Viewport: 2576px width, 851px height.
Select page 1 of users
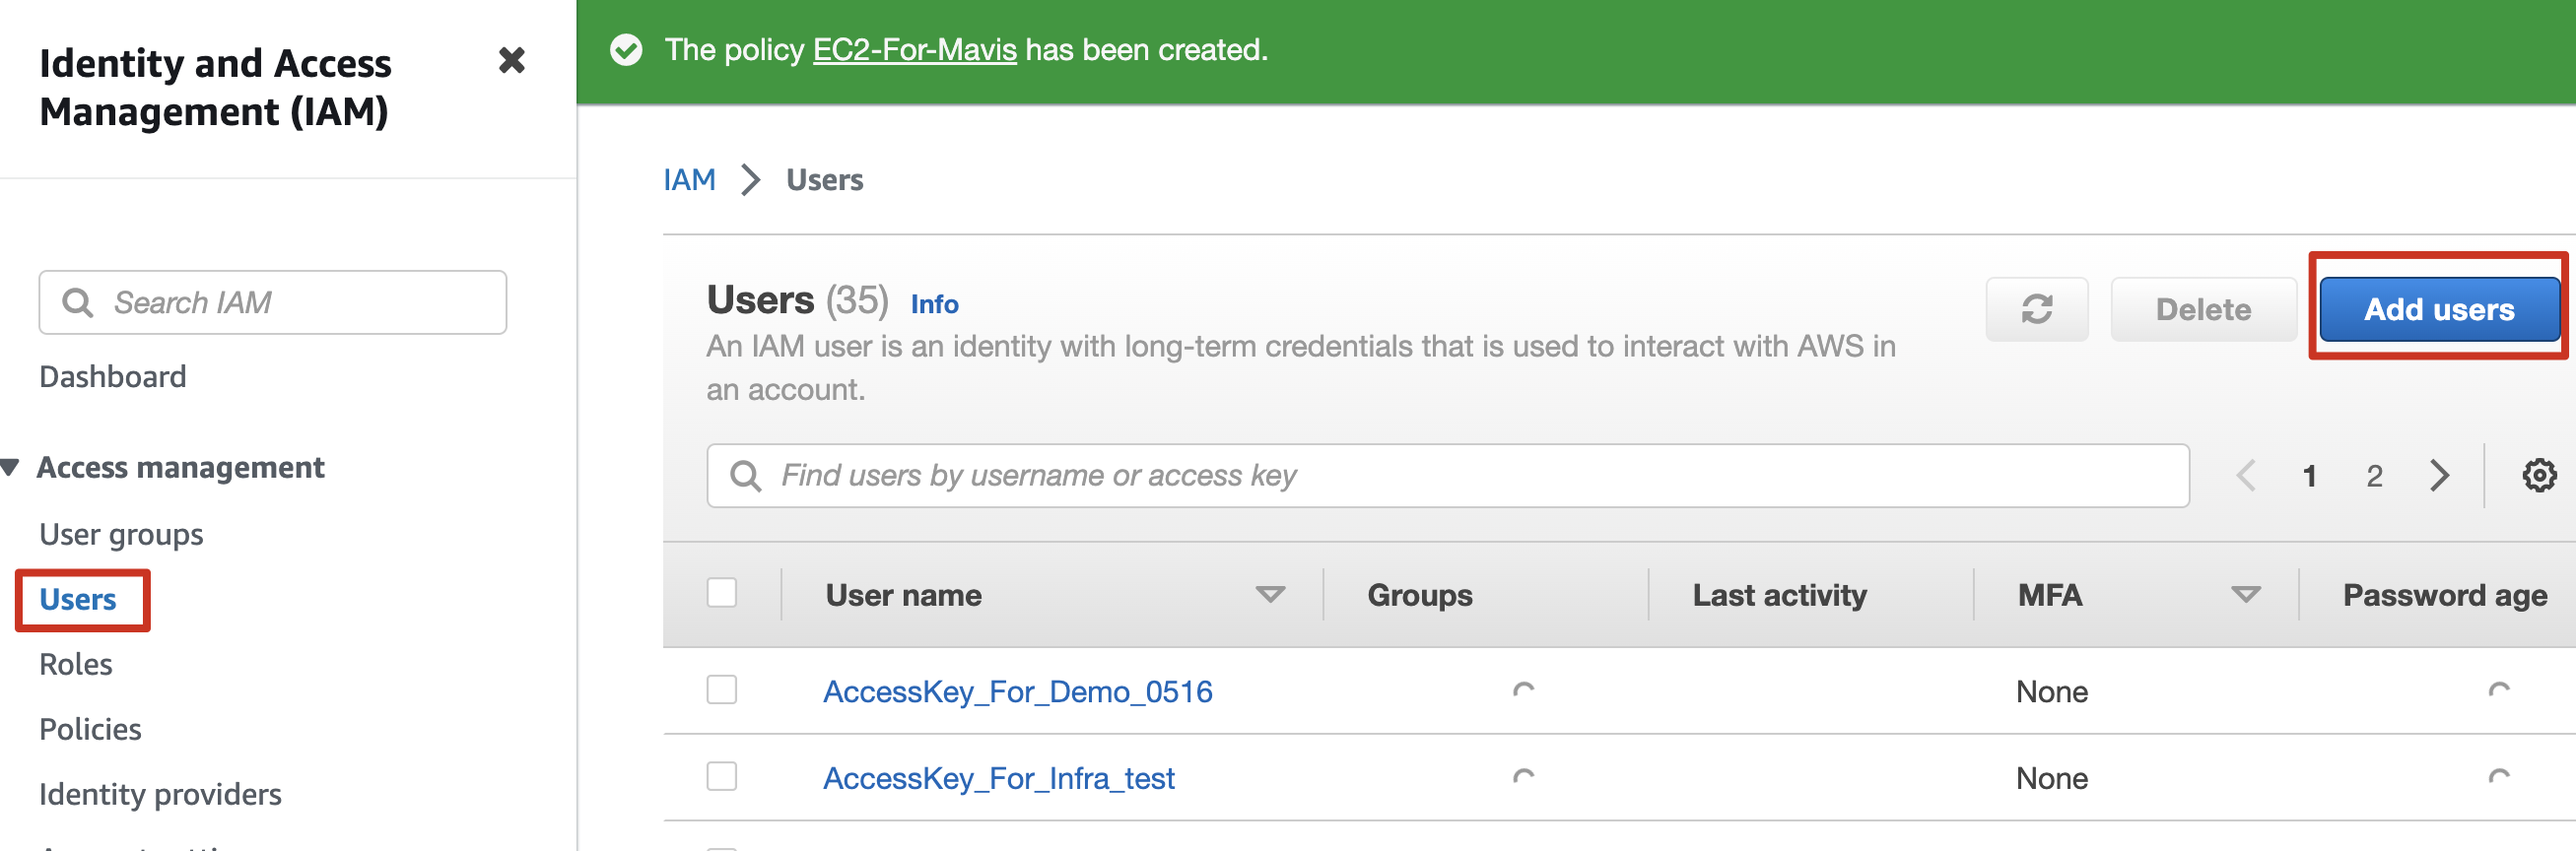coord(2309,476)
